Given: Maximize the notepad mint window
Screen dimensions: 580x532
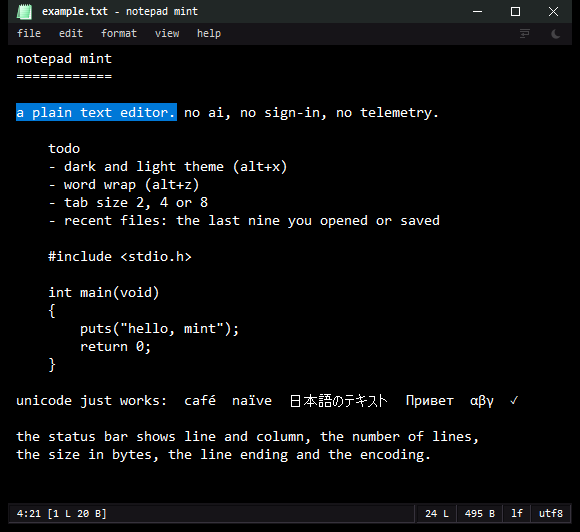Looking at the screenshot, I should (515, 11).
